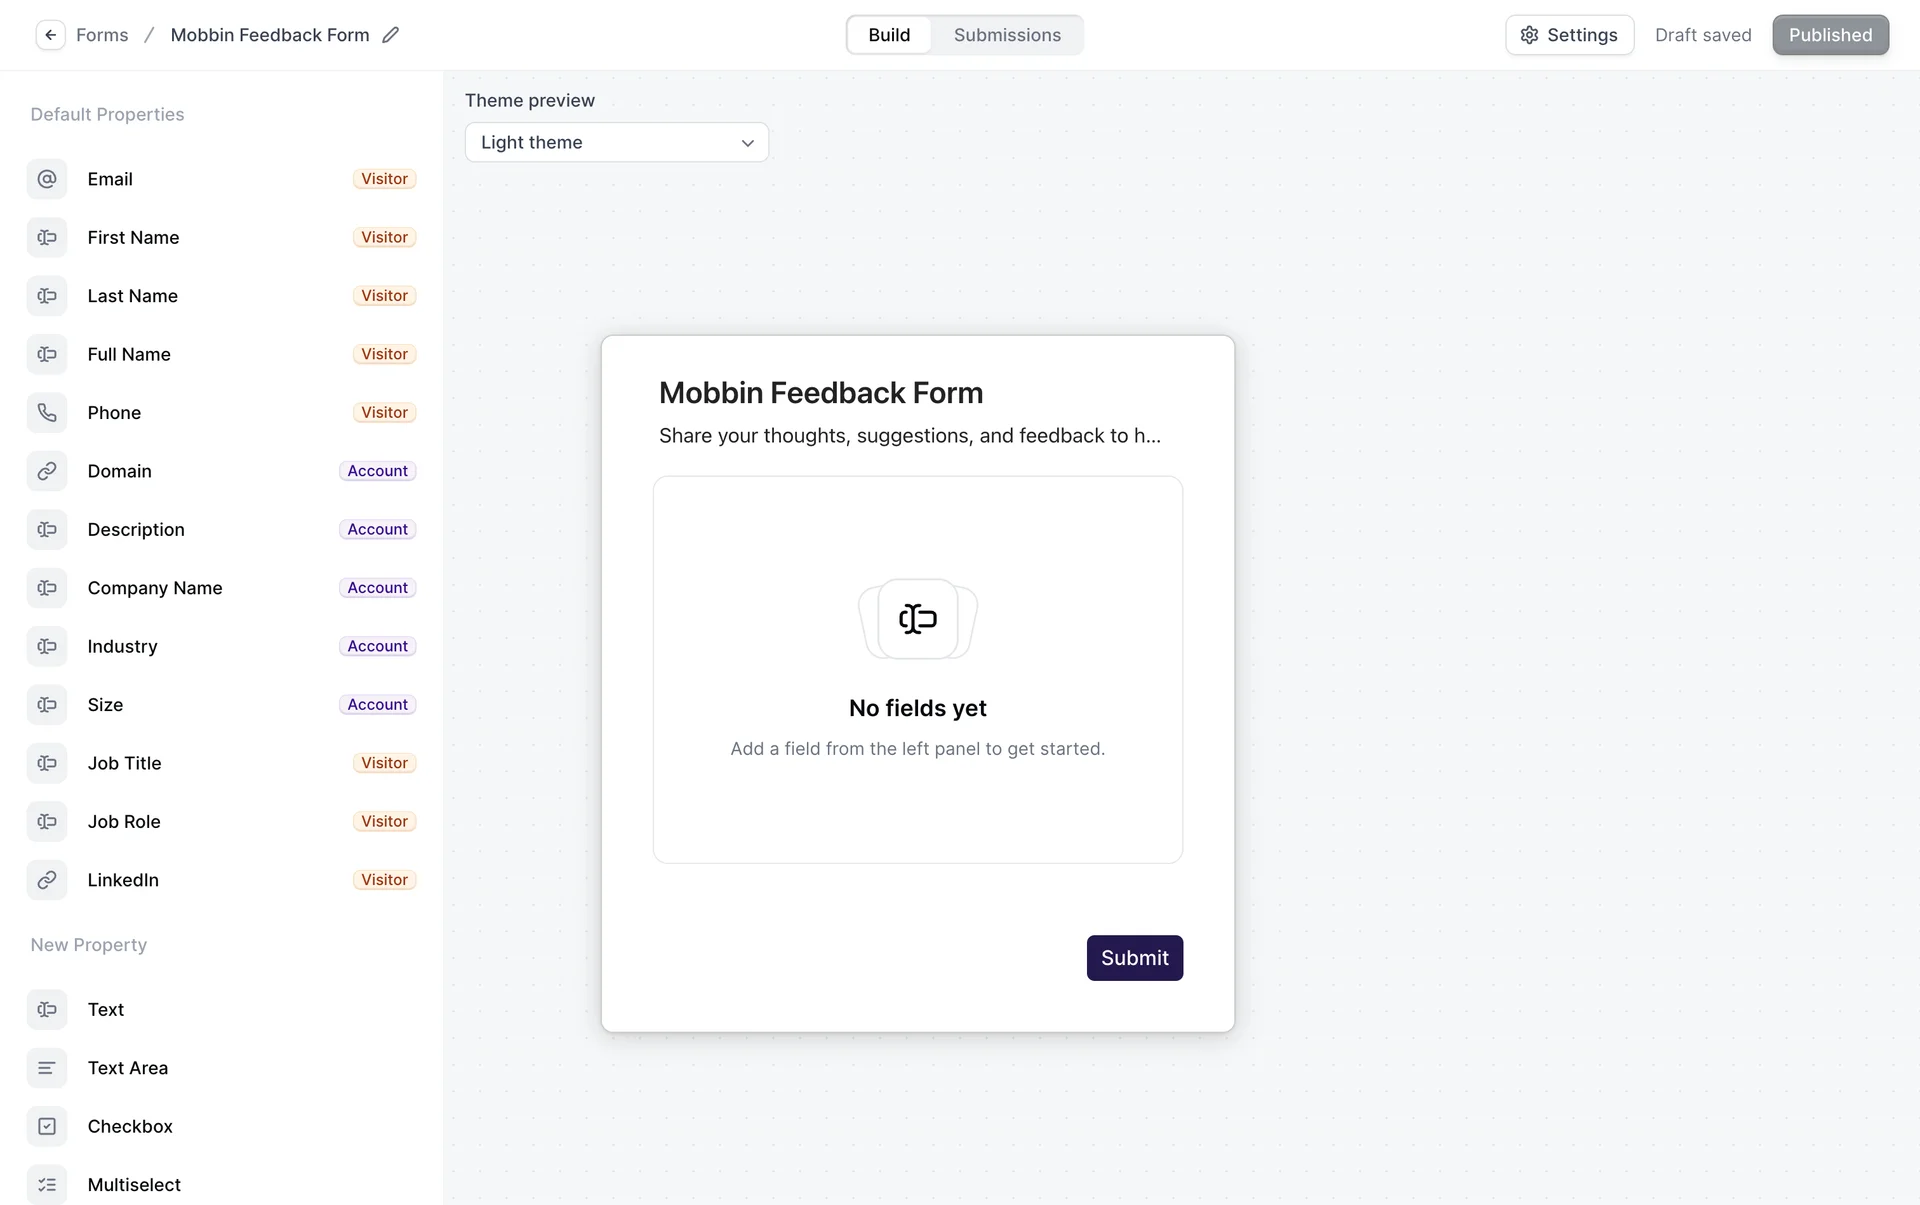Click the LinkedIn link icon
The height and width of the screenshot is (1205, 1920).
(x=47, y=880)
